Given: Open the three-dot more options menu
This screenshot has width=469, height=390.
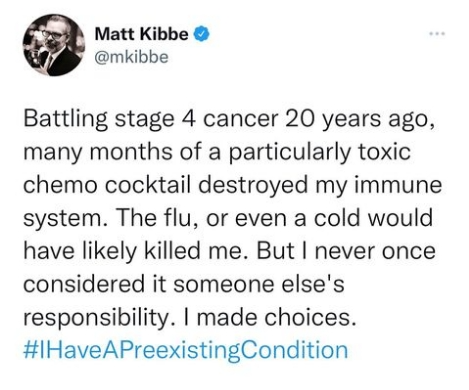Looking at the screenshot, I should [437, 34].
